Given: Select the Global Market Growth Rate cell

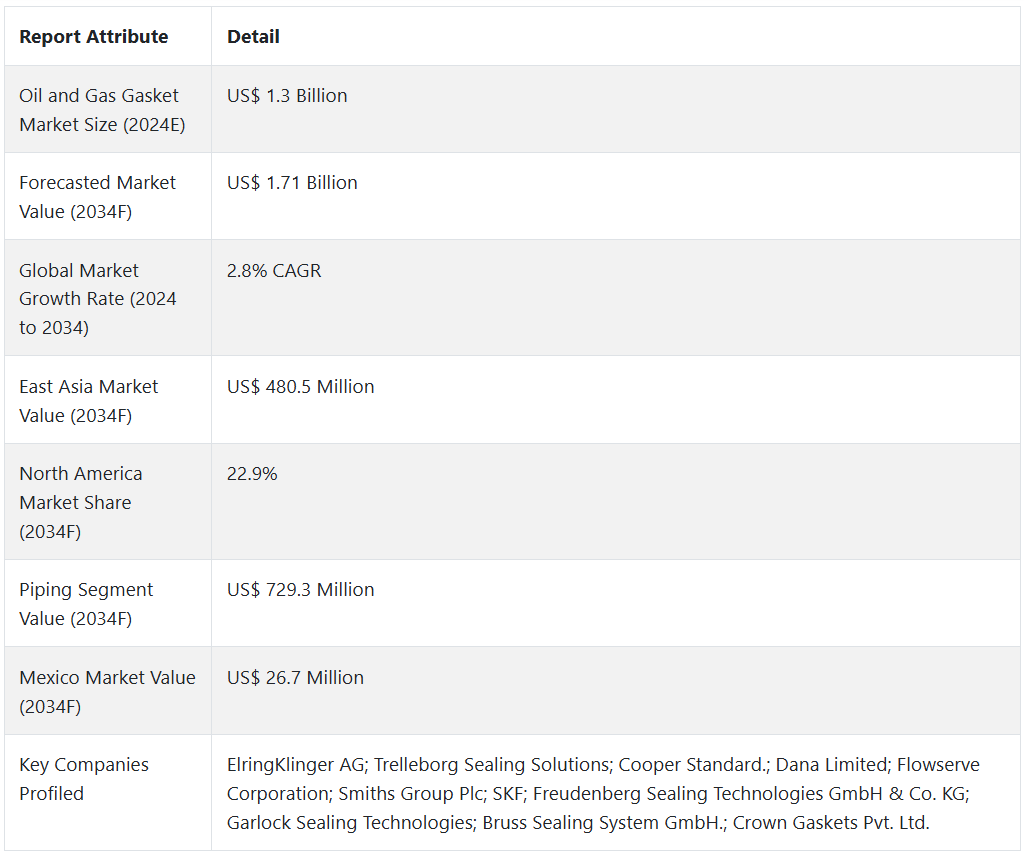Looking at the screenshot, I should 108,298.
